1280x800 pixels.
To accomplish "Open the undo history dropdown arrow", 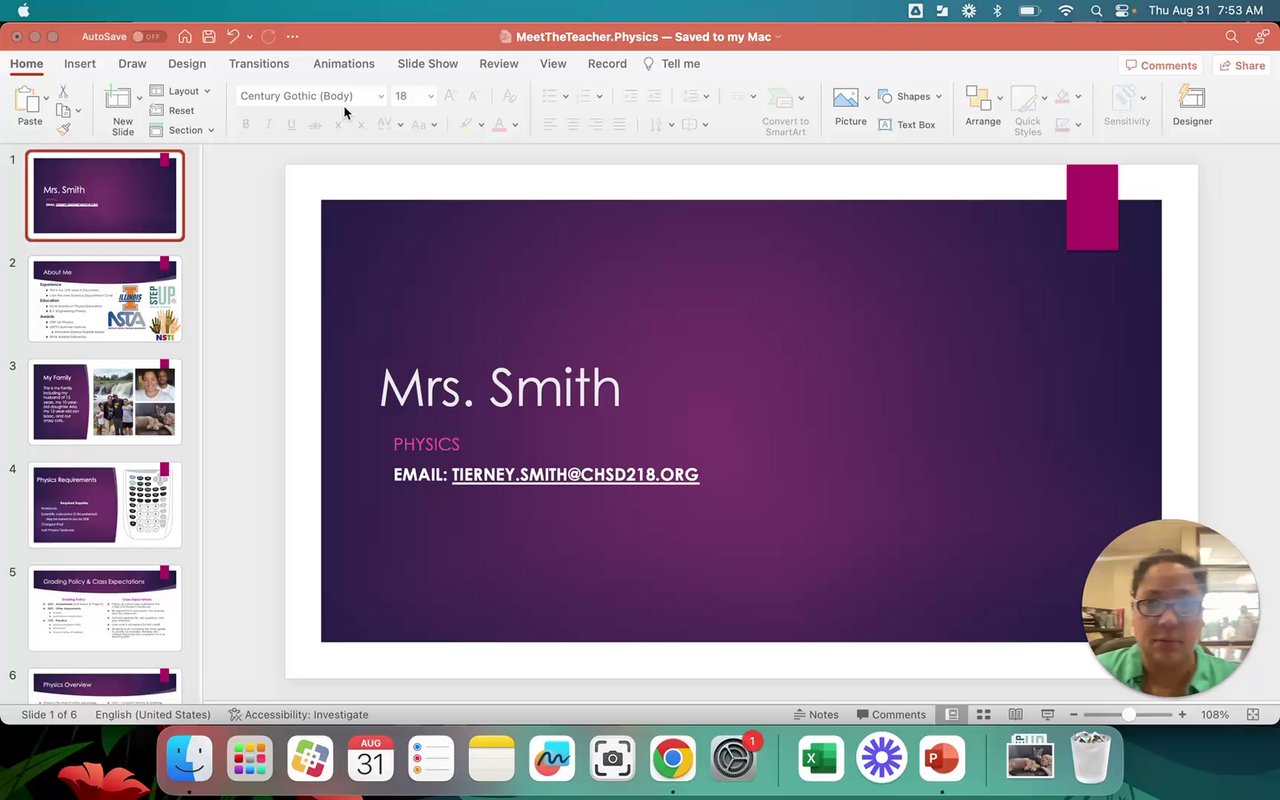I will [249, 37].
